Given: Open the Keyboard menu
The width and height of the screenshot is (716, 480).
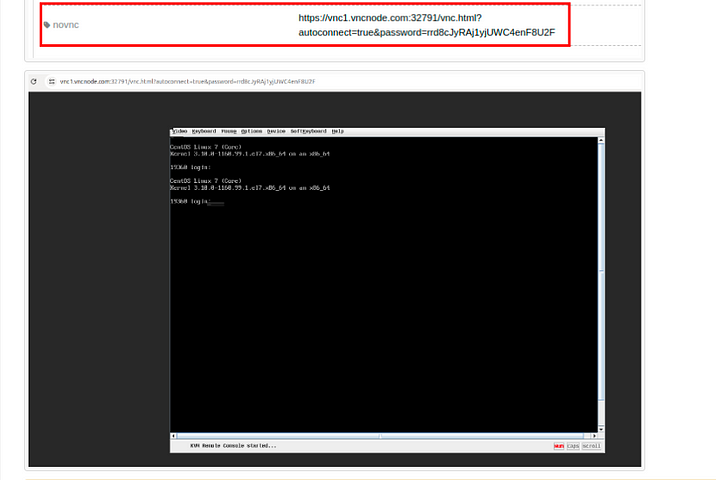Looking at the screenshot, I should point(204,131).
